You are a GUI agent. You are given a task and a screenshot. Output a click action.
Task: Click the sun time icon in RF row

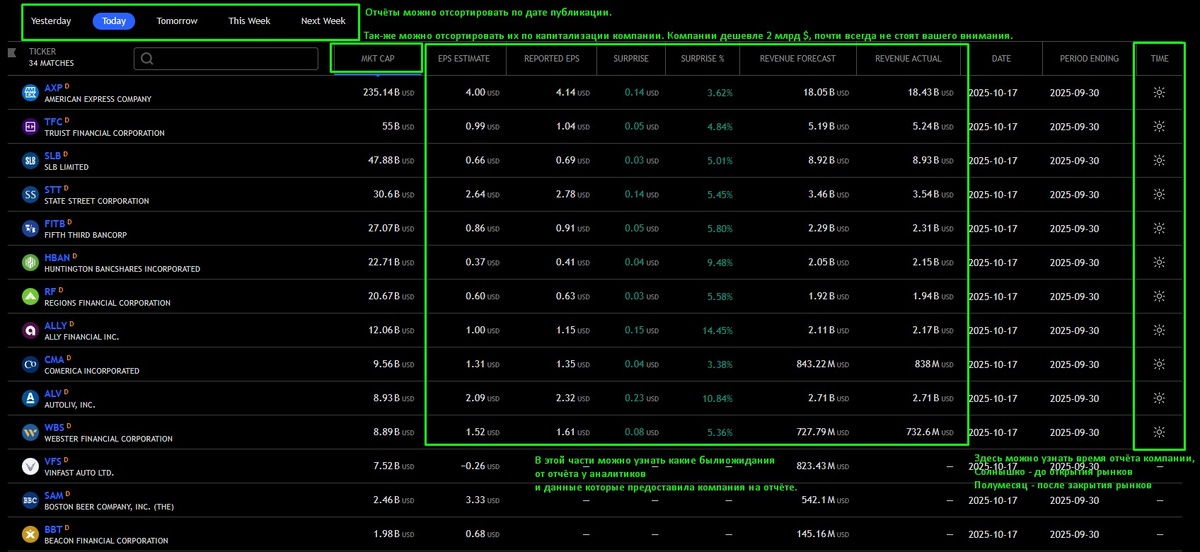[1159, 296]
